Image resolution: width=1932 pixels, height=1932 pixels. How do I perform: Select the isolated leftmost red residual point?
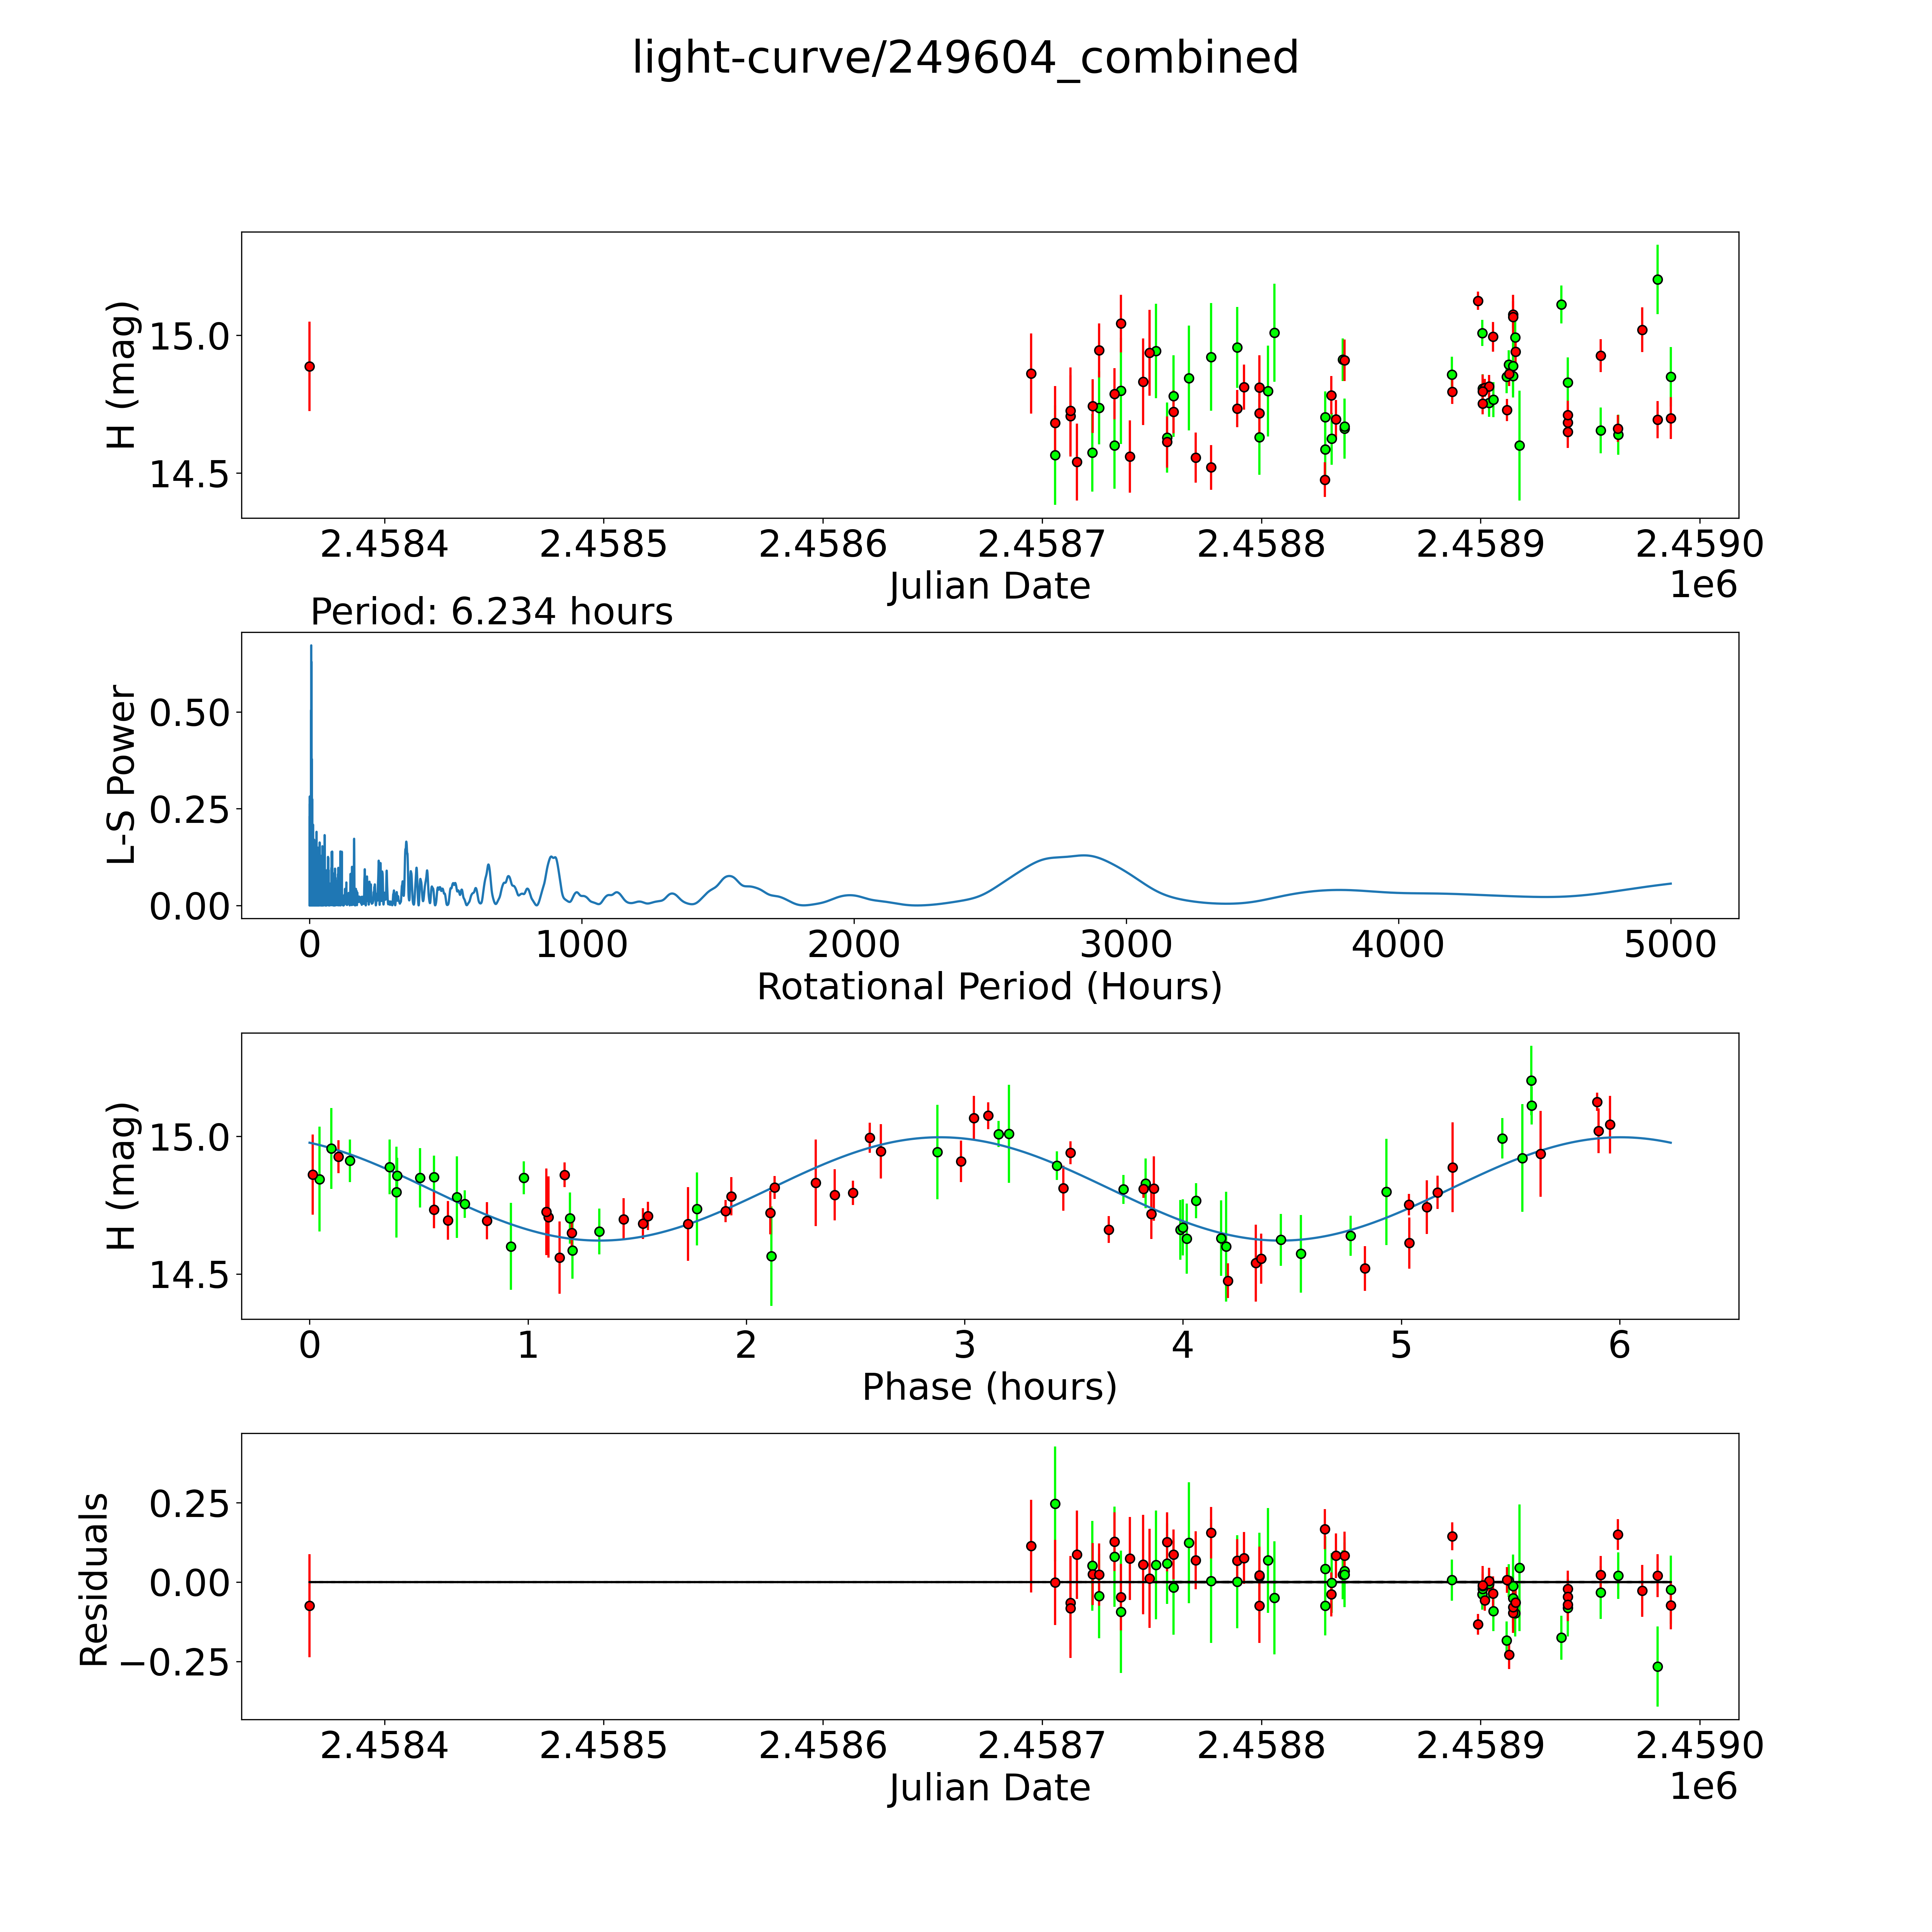[309, 1606]
